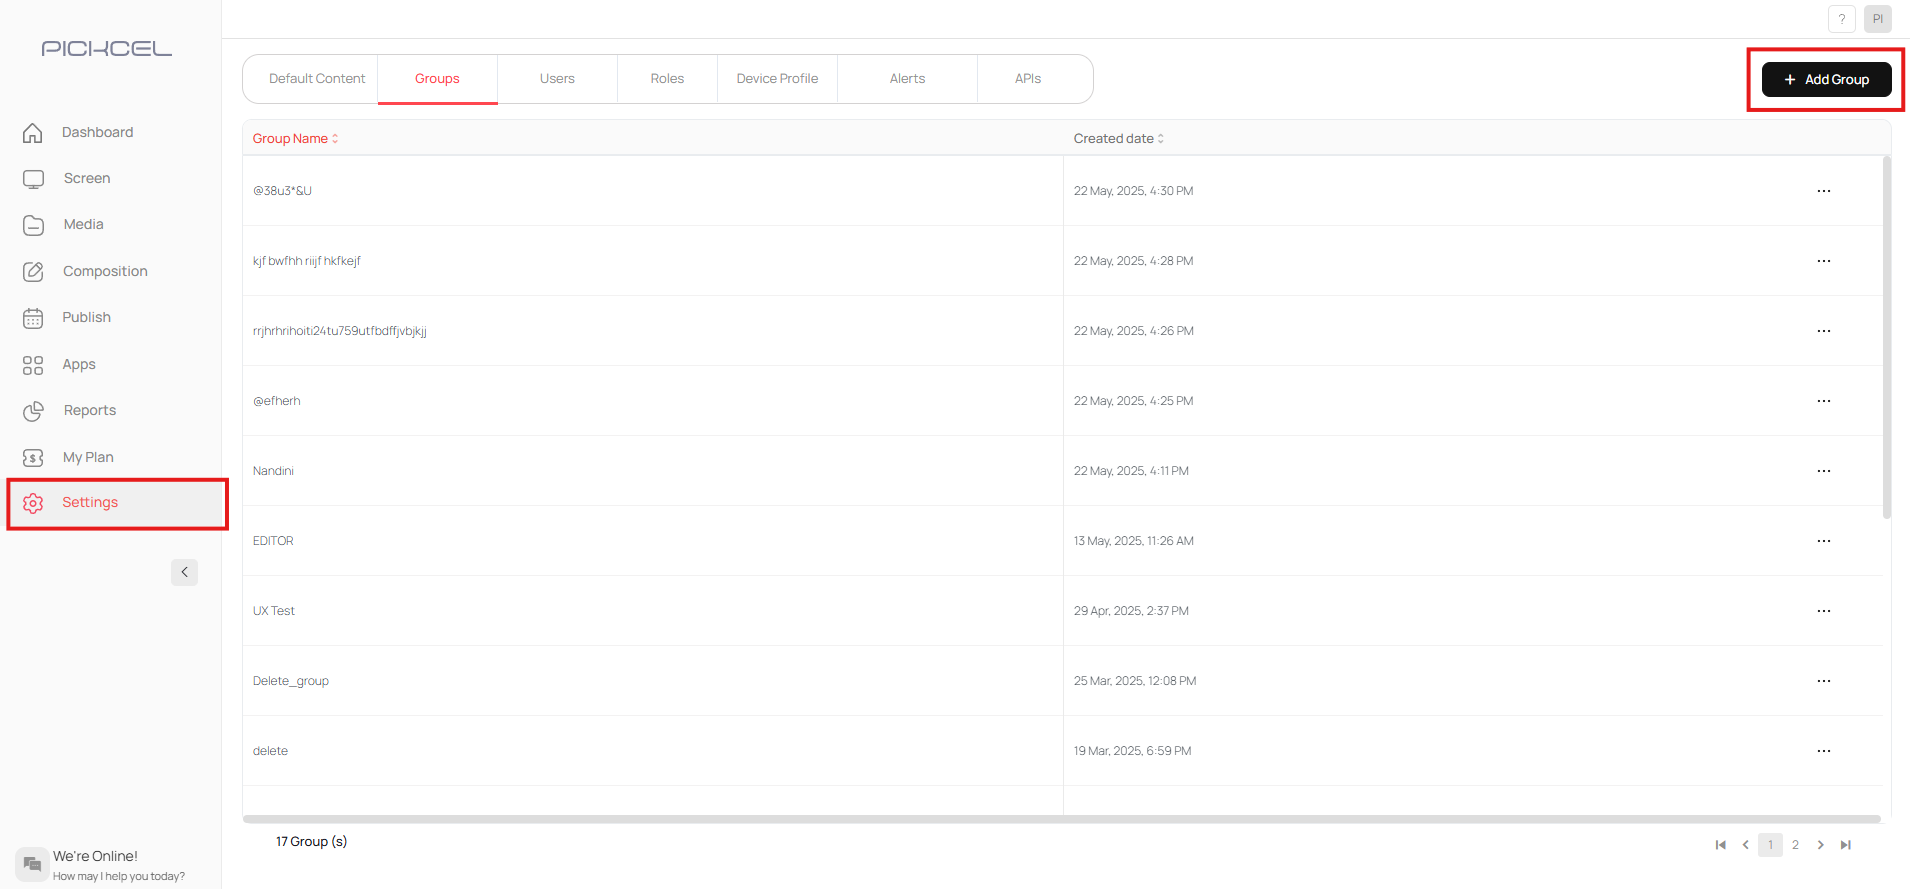Click the vertical scrollbar of group table
Viewport: 1910px width, 889px height.
(x=1886, y=337)
